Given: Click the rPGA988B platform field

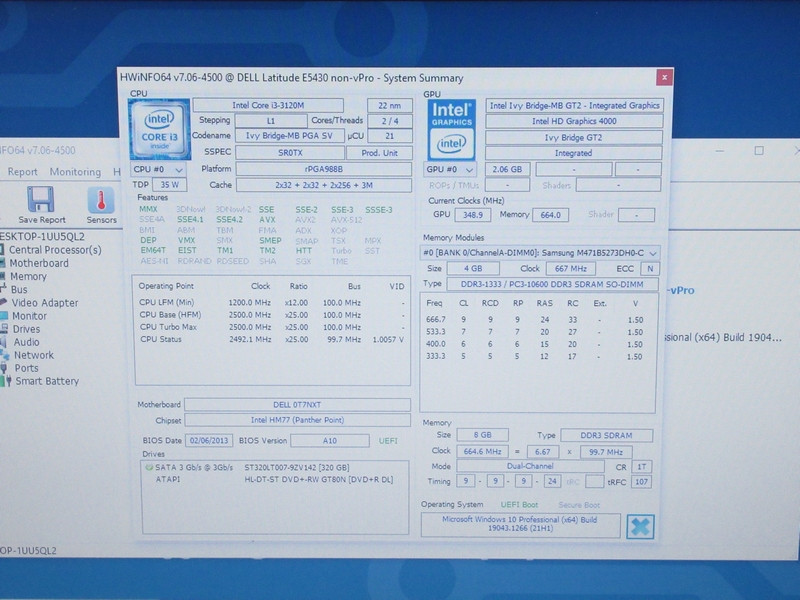Looking at the screenshot, I should pos(323,169).
